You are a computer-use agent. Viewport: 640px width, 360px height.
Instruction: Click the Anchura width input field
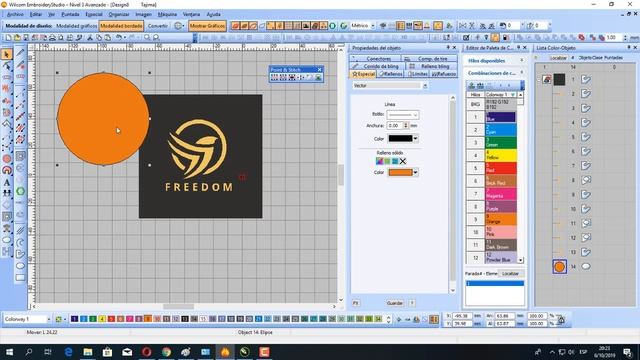point(395,126)
